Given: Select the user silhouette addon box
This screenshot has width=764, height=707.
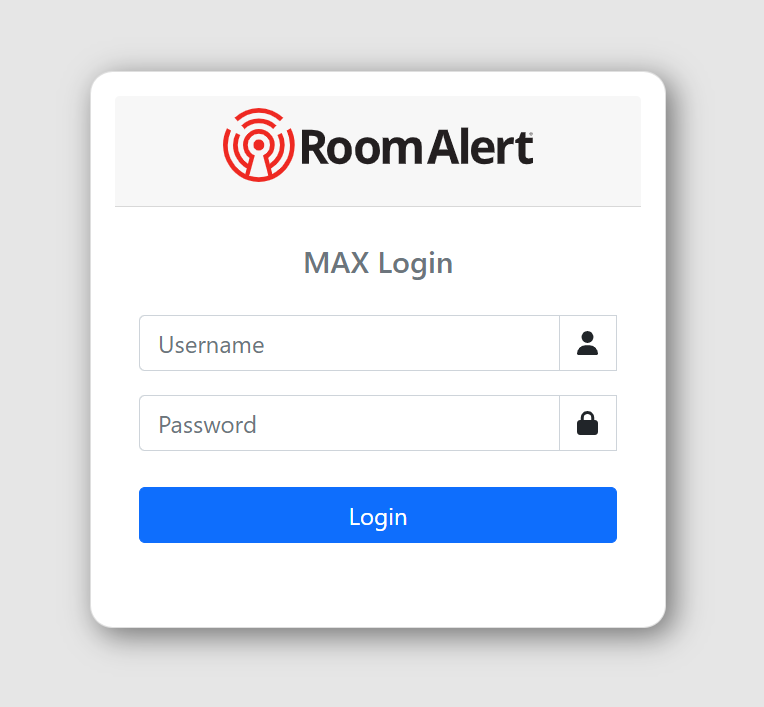Looking at the screenshot, I should coord(588,343).
